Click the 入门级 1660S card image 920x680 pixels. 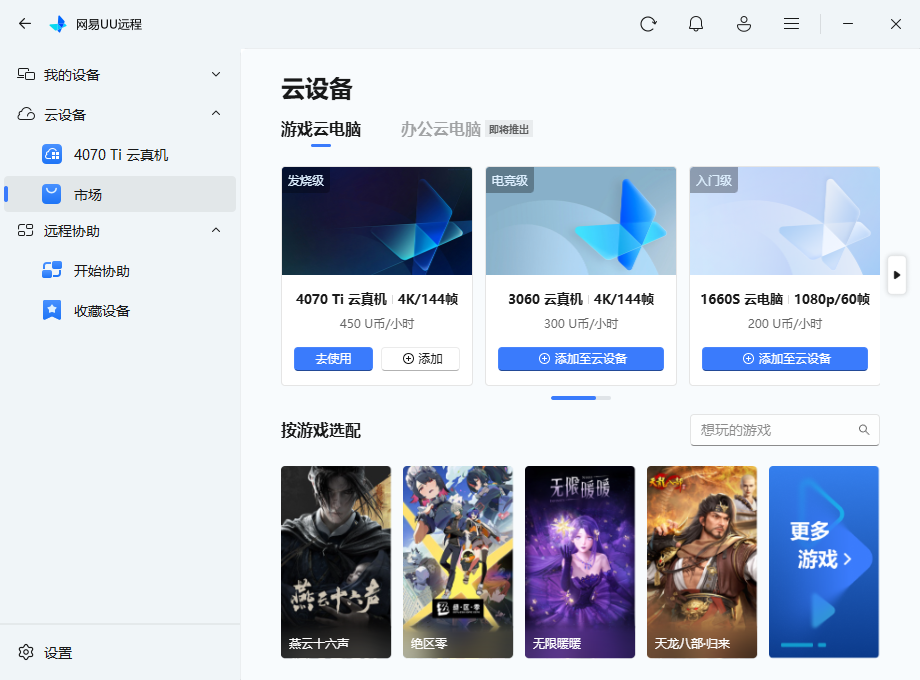tap(785, 221)
